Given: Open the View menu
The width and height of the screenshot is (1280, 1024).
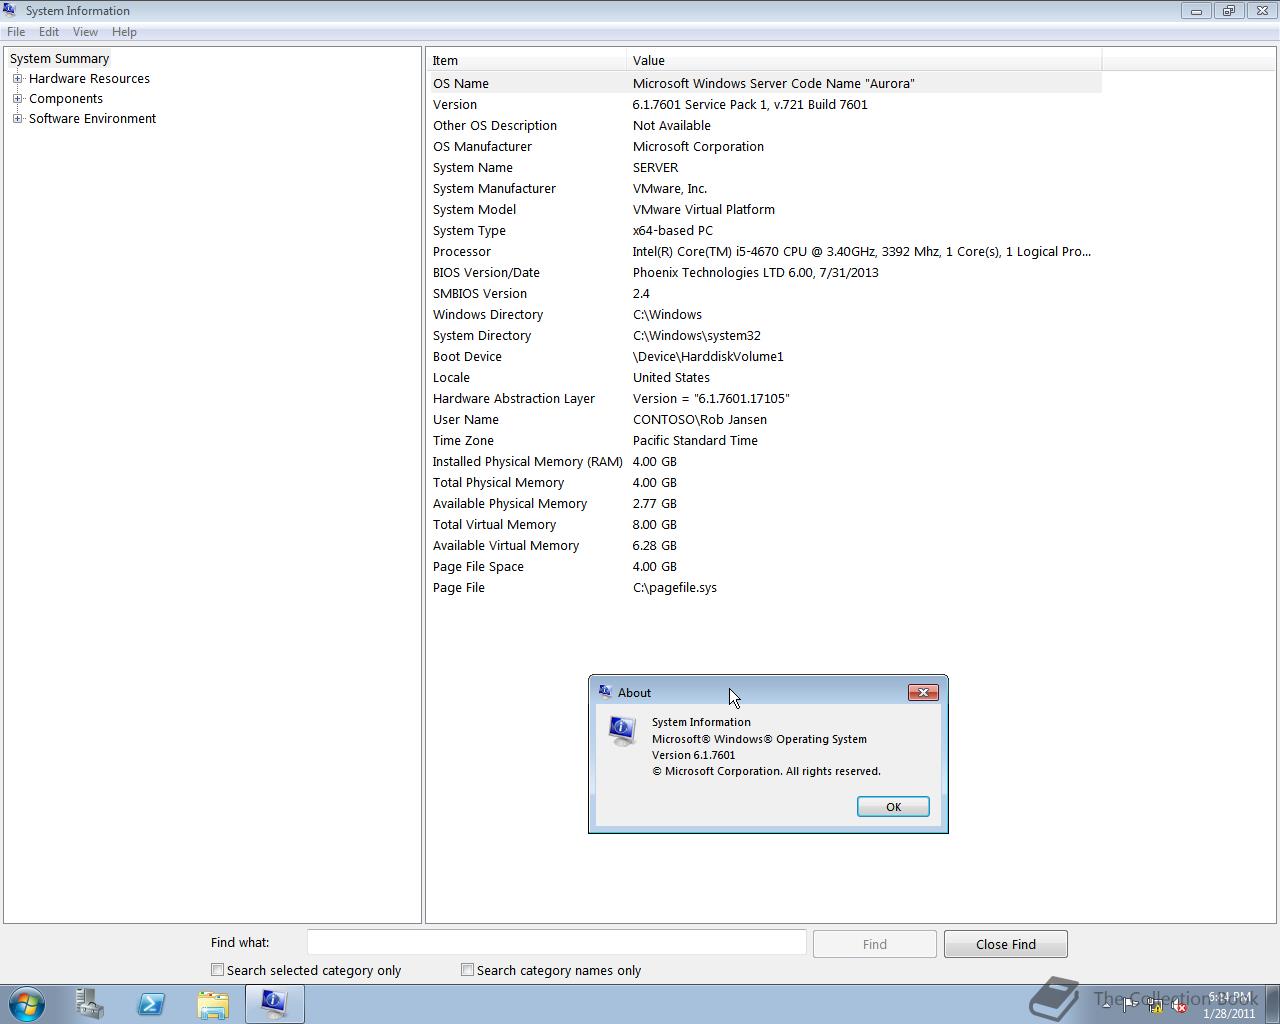Looking at the screenshot, I should (85, 32).
